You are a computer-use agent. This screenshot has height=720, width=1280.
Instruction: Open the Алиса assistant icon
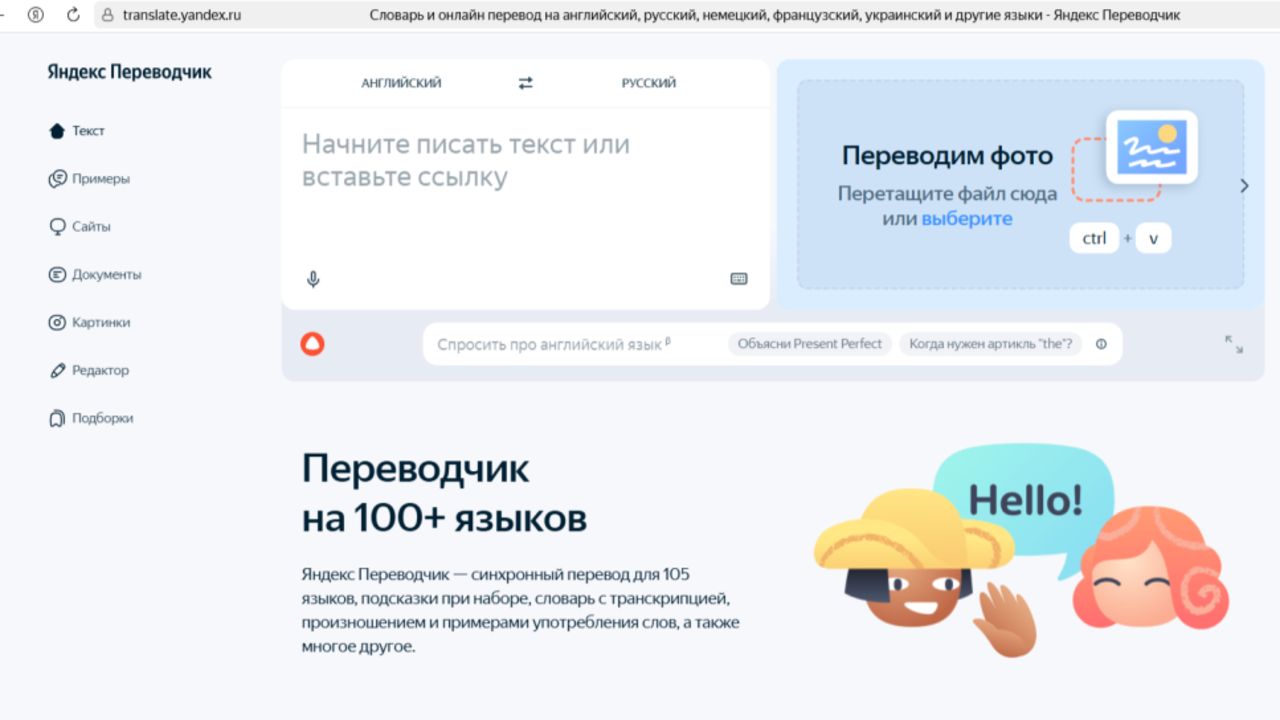(313, 343)
